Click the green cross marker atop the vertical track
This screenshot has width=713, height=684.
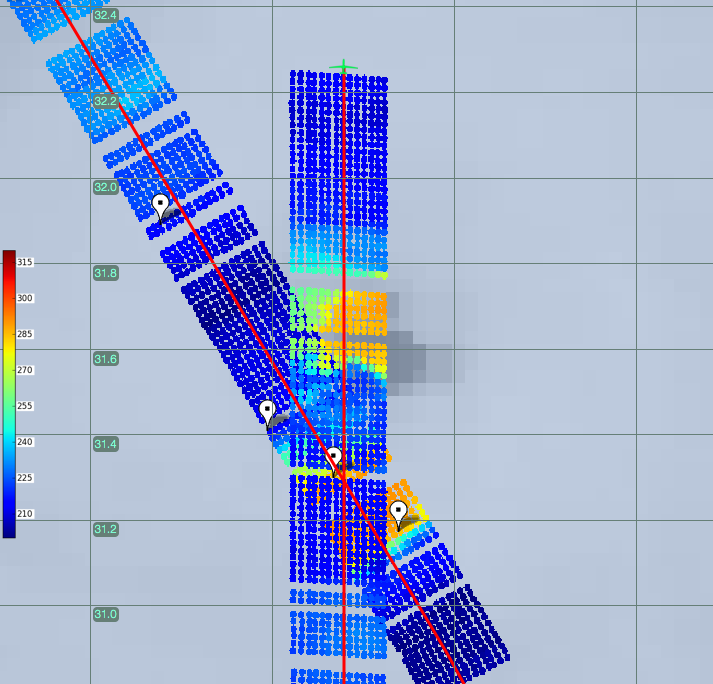coord(343,68)
